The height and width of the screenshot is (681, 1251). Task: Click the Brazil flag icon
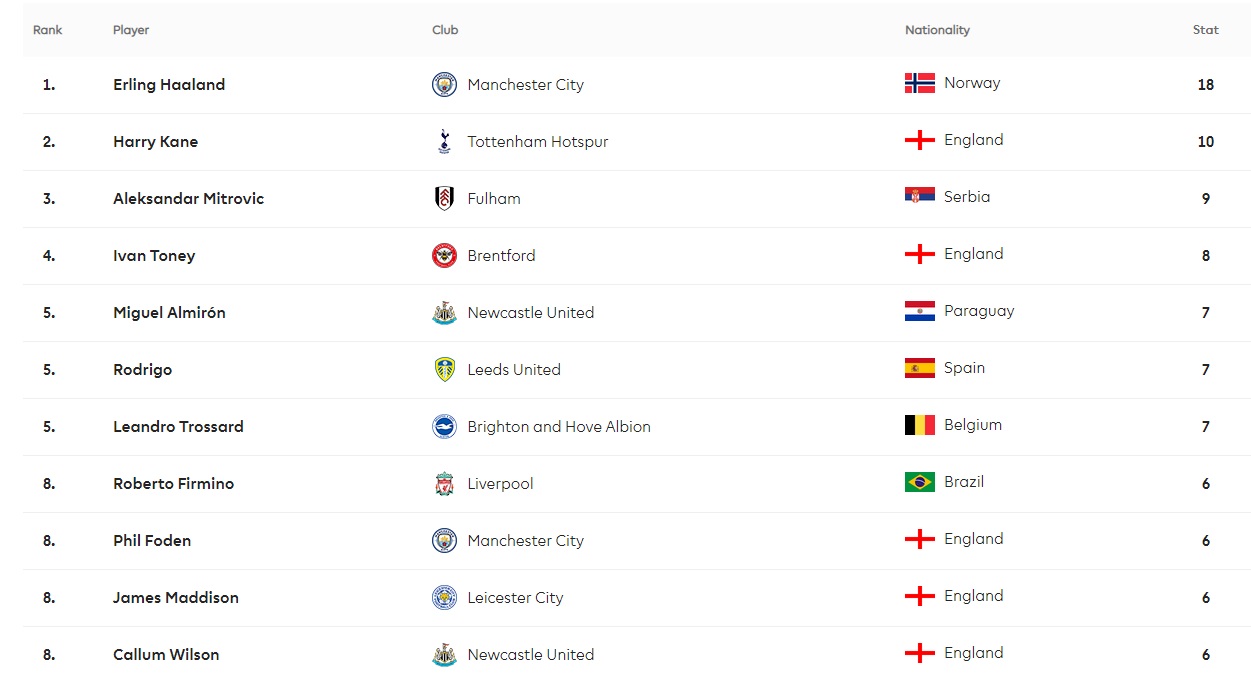tap(919, 482)
